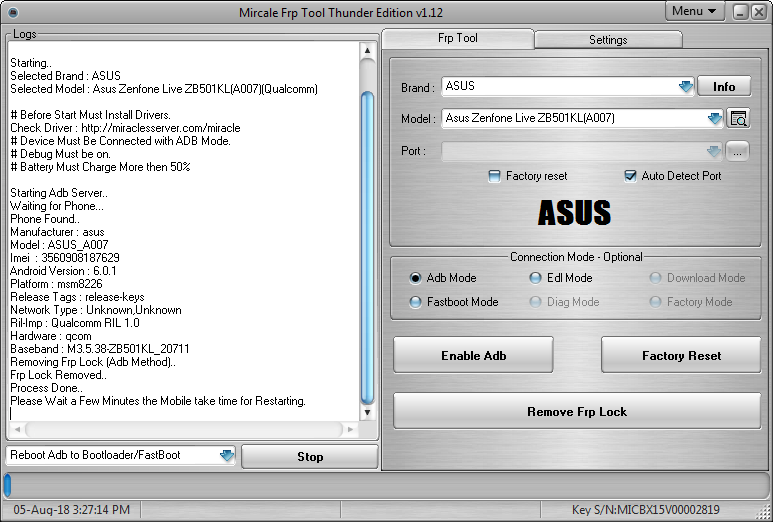773x522 pixels.
Task: Open the model search icon button
Action: pos(738,118)
